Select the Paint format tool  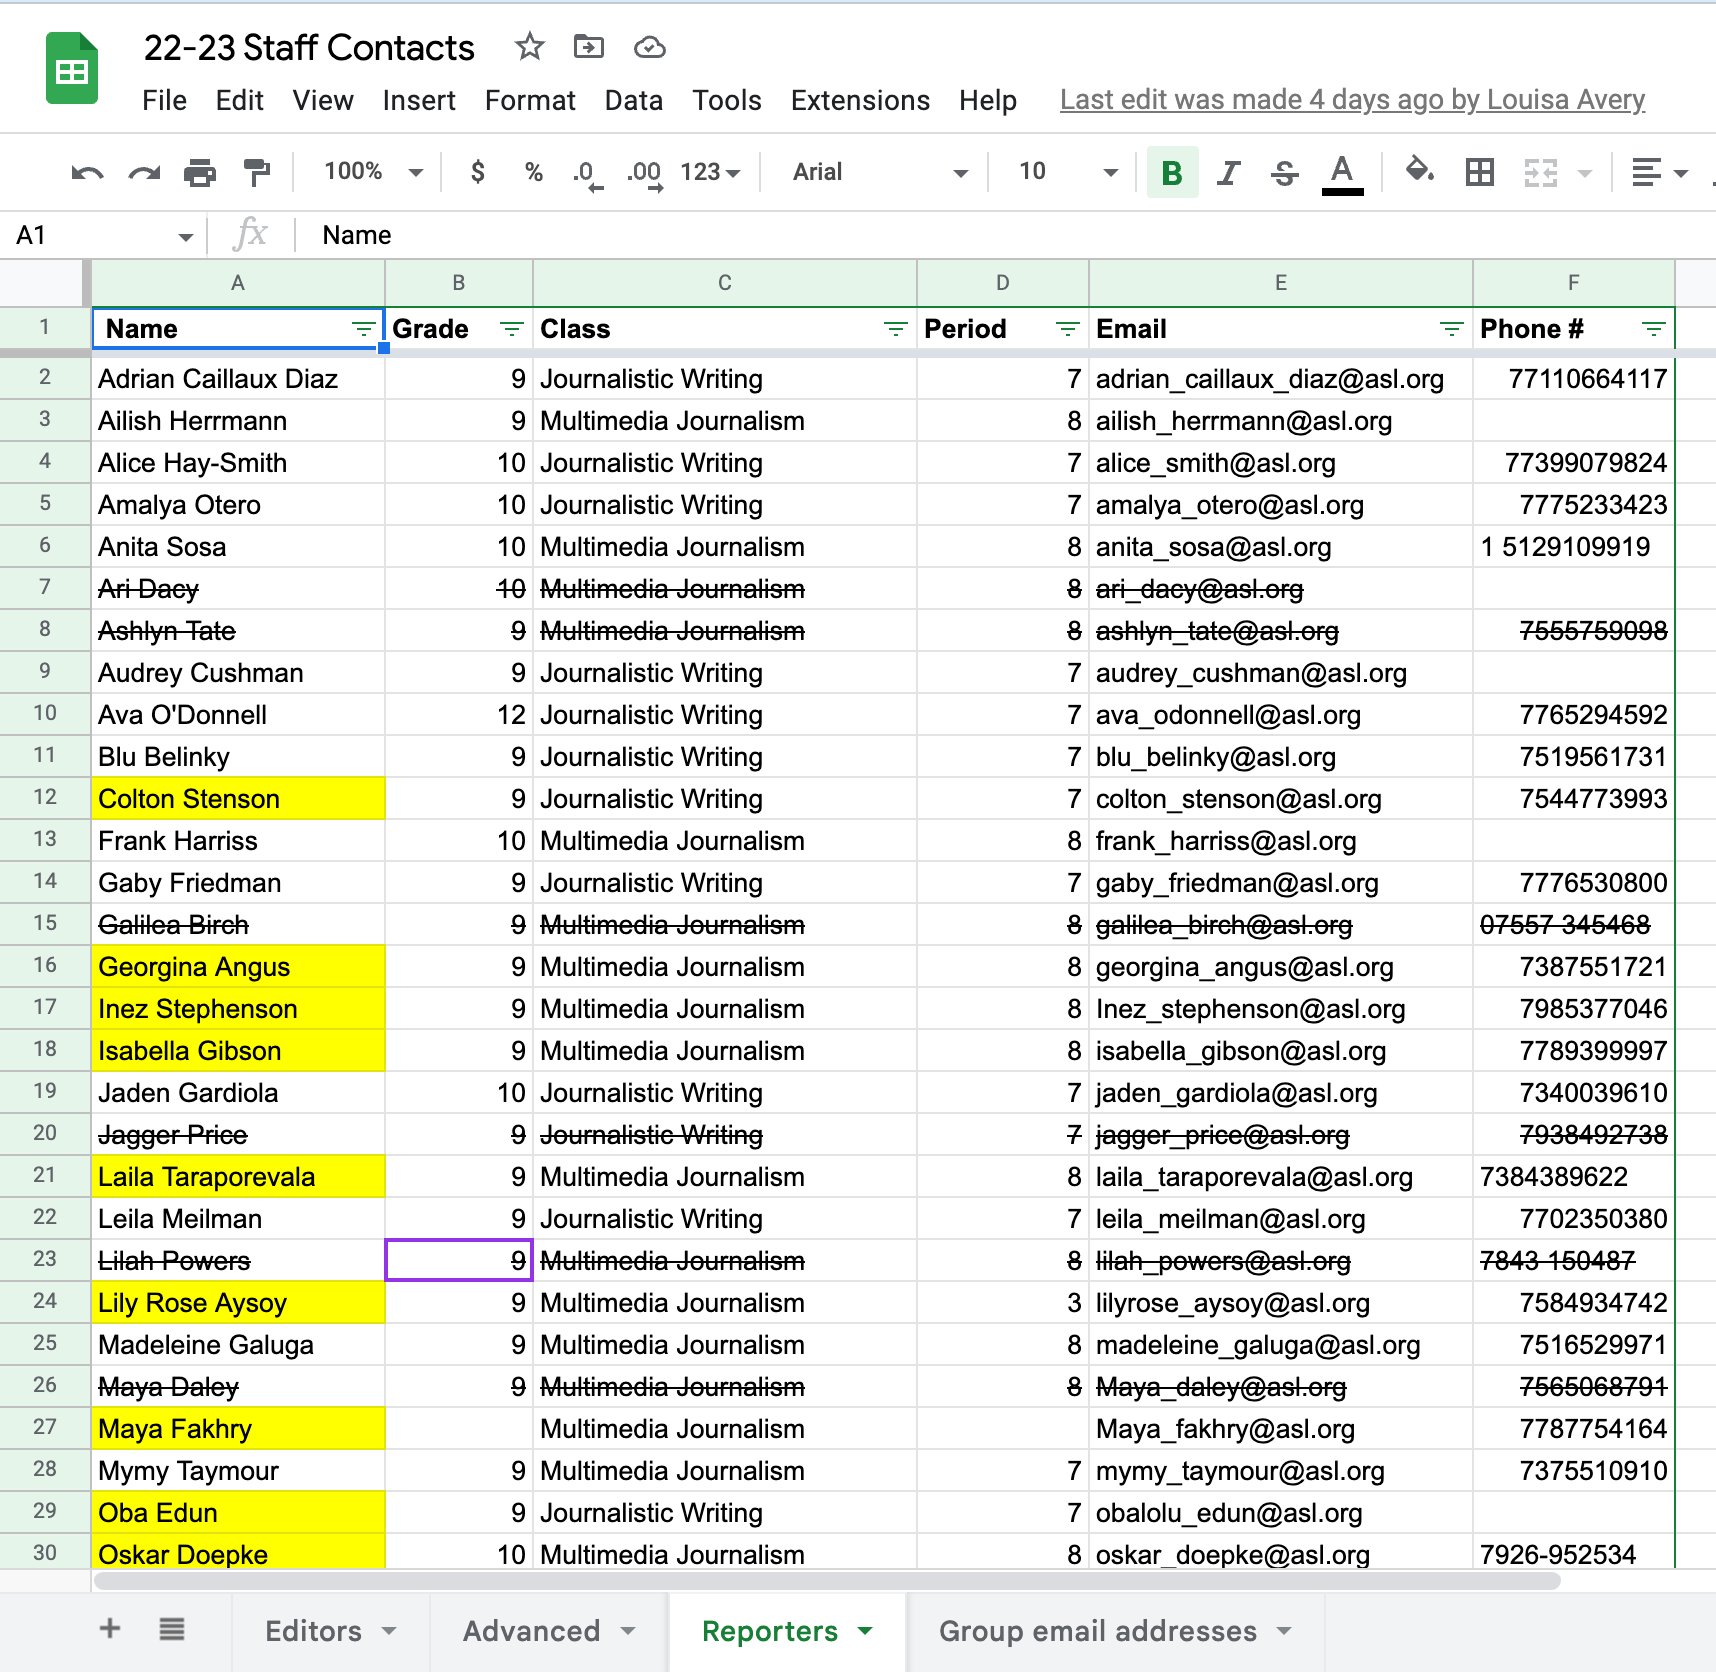pos(257,173)
